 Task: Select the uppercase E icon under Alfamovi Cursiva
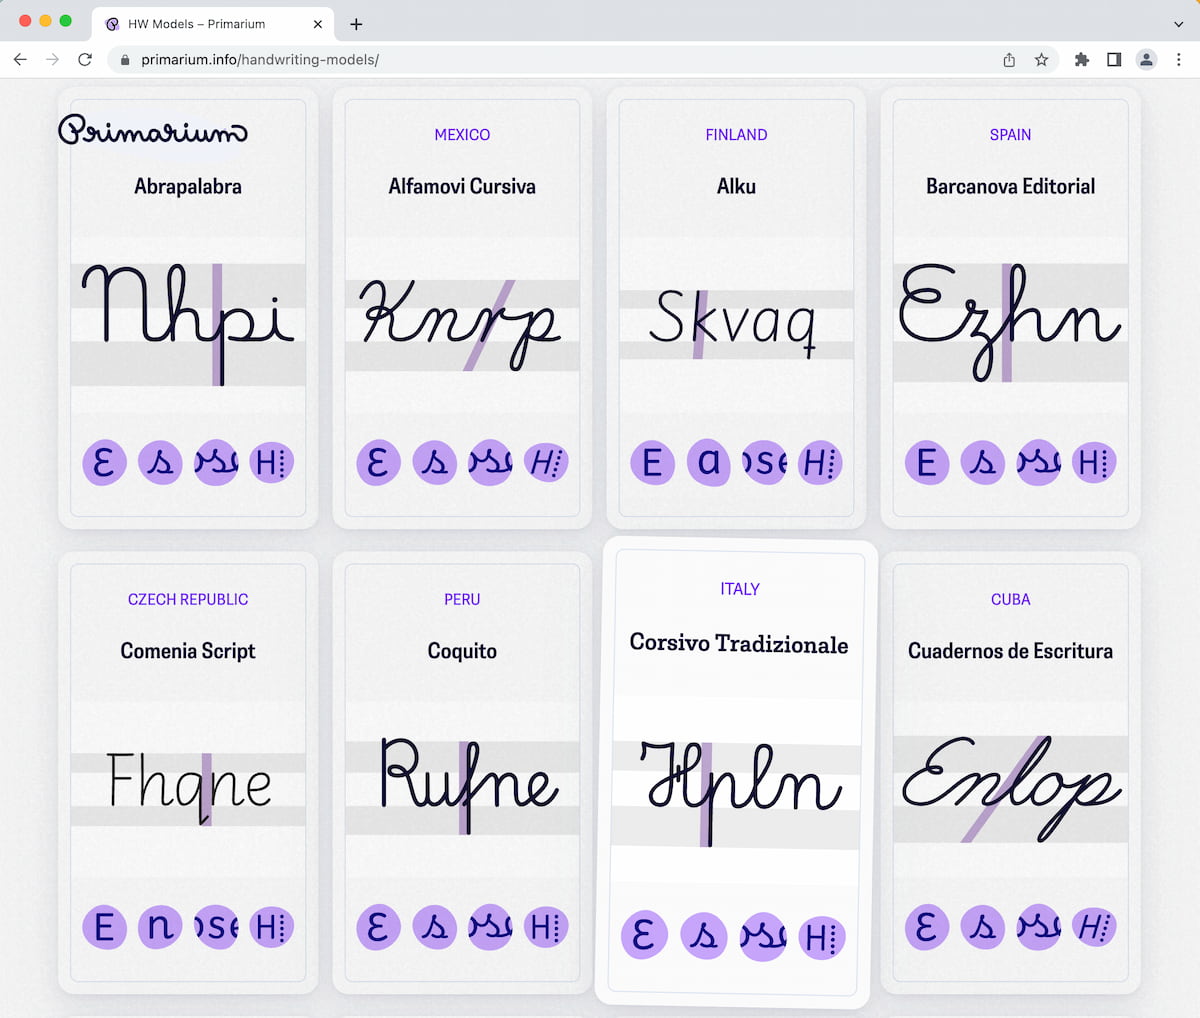(x=378, y=463)
